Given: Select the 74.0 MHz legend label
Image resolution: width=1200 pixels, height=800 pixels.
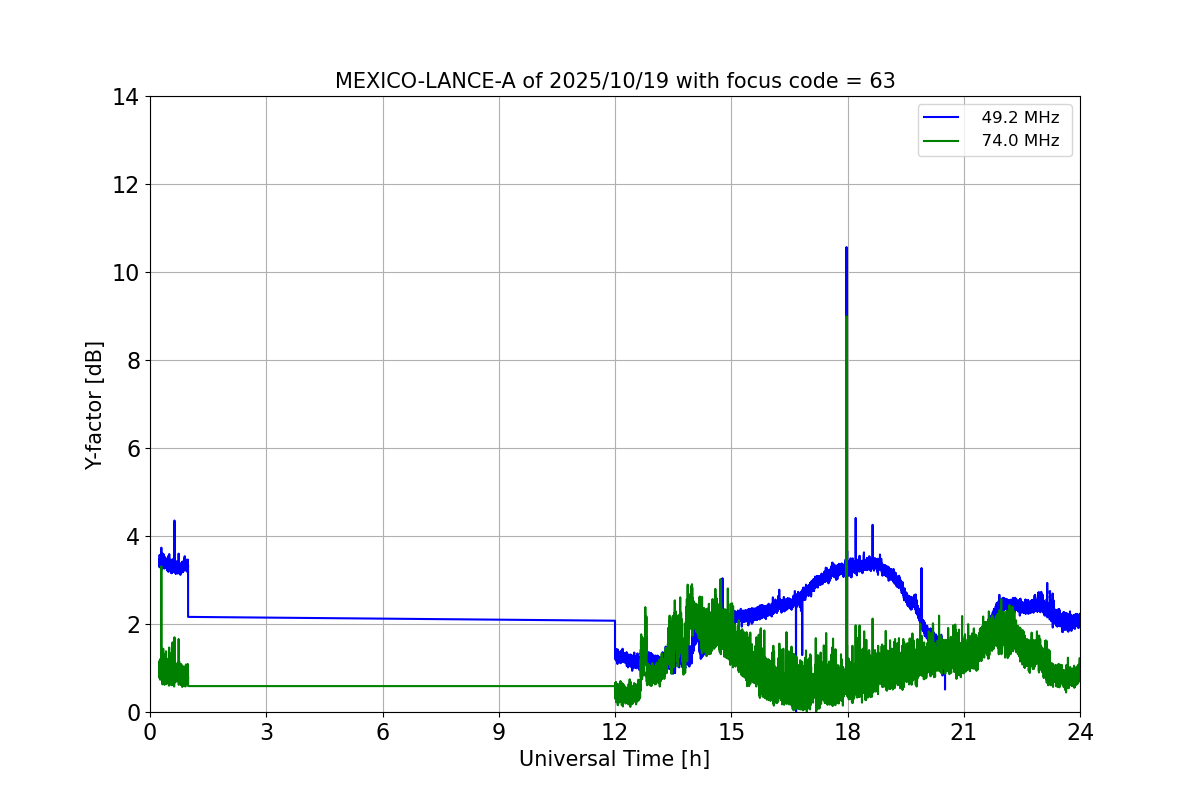Looking at the screenshot, I should [1020, 141].
